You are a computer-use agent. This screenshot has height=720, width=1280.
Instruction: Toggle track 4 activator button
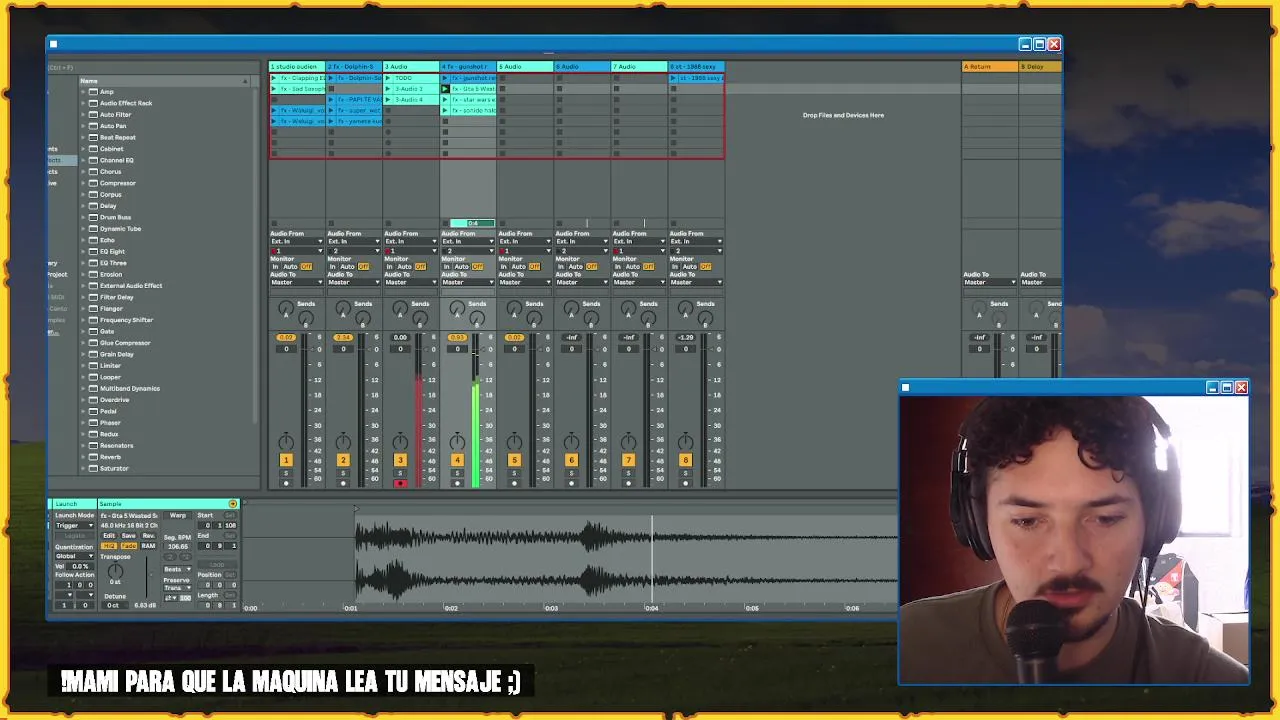(457, 460)
